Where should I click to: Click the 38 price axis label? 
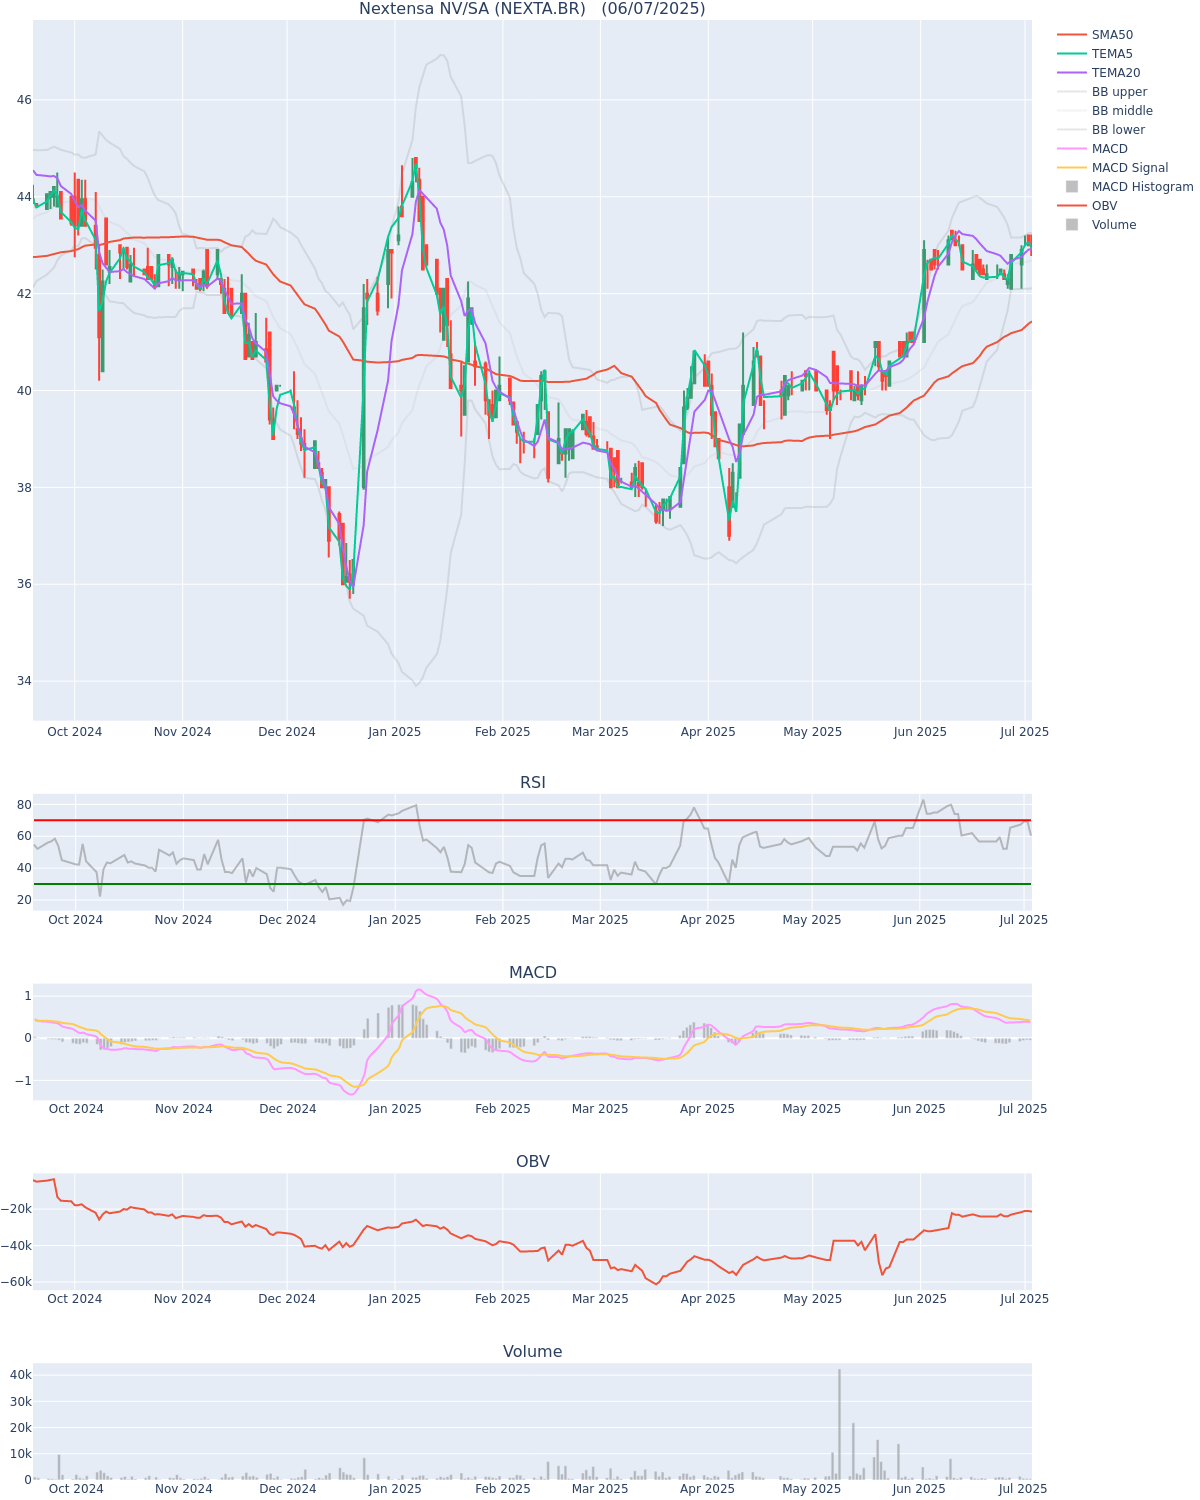23,488
